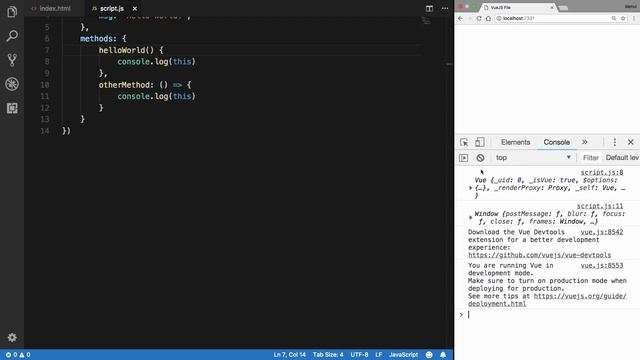Open the top context dropdown
The width and height of the screenshot is (640, 360).
click(533, 158)
